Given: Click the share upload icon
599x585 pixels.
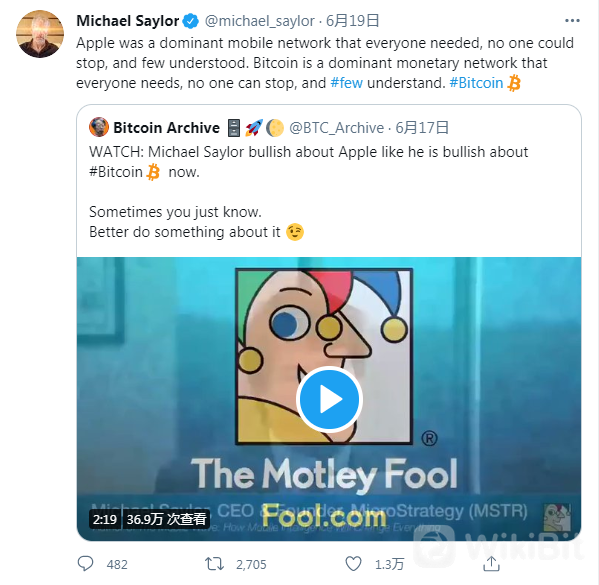Looking at the screenshot, I should click(x=491, y=564).
